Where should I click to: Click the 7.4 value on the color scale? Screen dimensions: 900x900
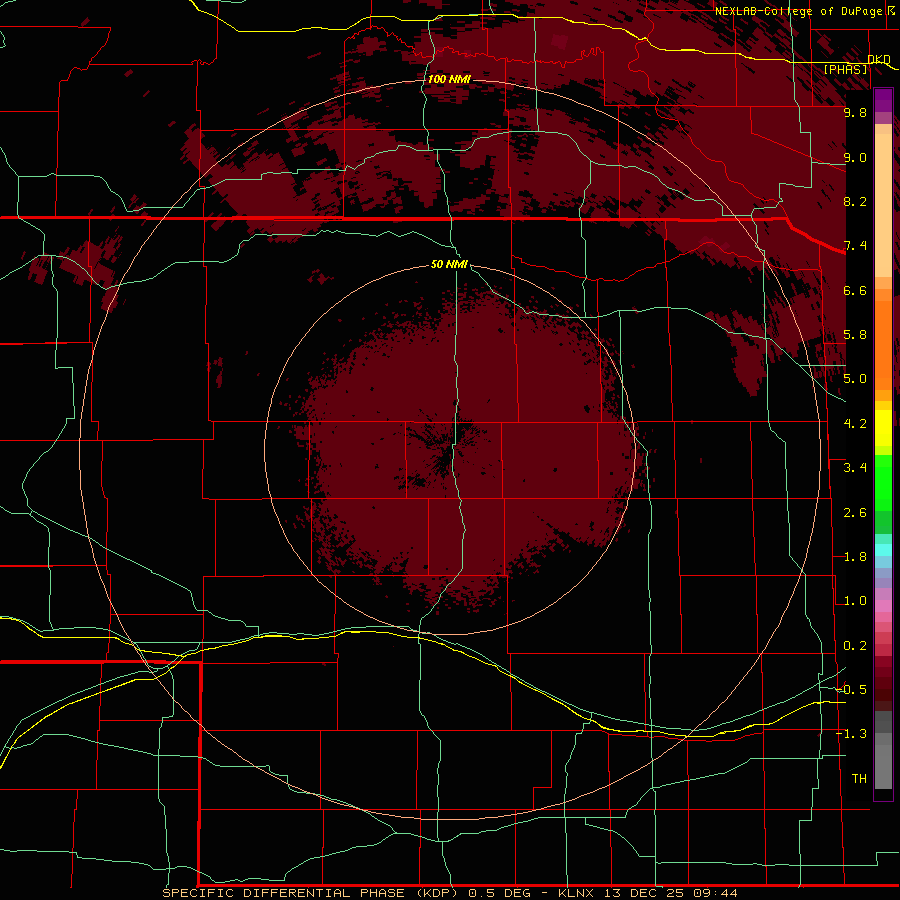tap(855, 246)
